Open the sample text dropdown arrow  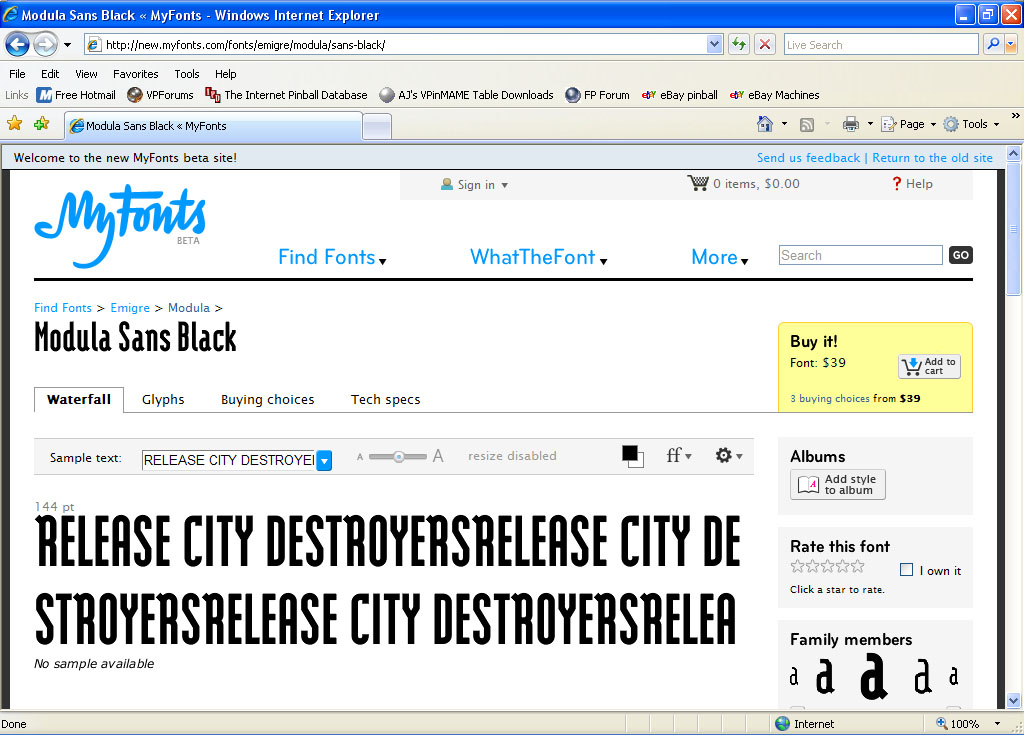(324, 460)
